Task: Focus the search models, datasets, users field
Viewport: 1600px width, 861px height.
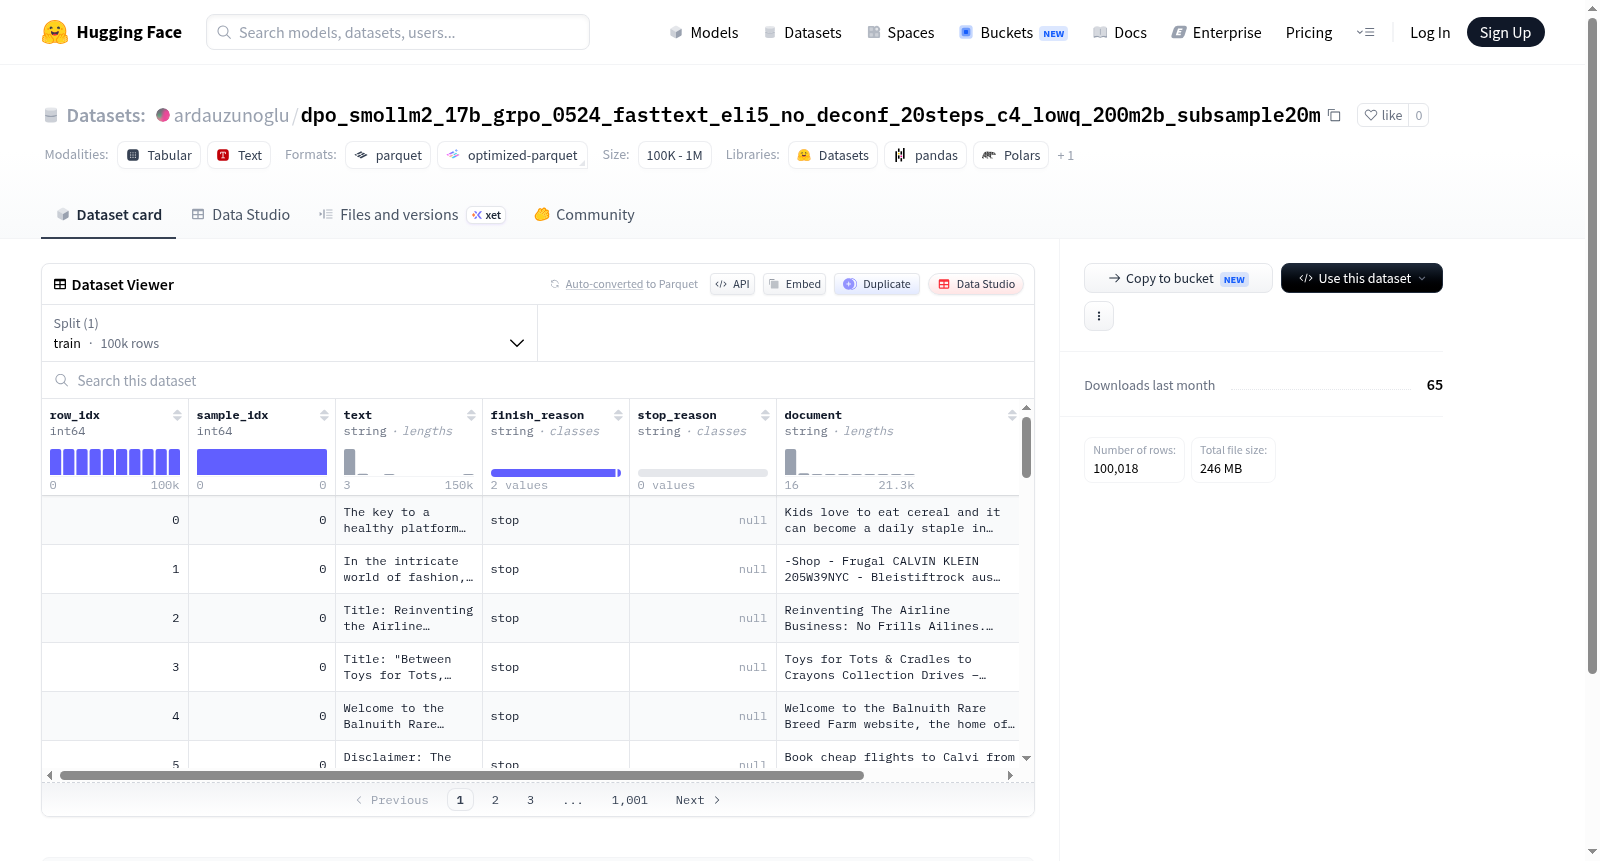Action: pos(398,32)
